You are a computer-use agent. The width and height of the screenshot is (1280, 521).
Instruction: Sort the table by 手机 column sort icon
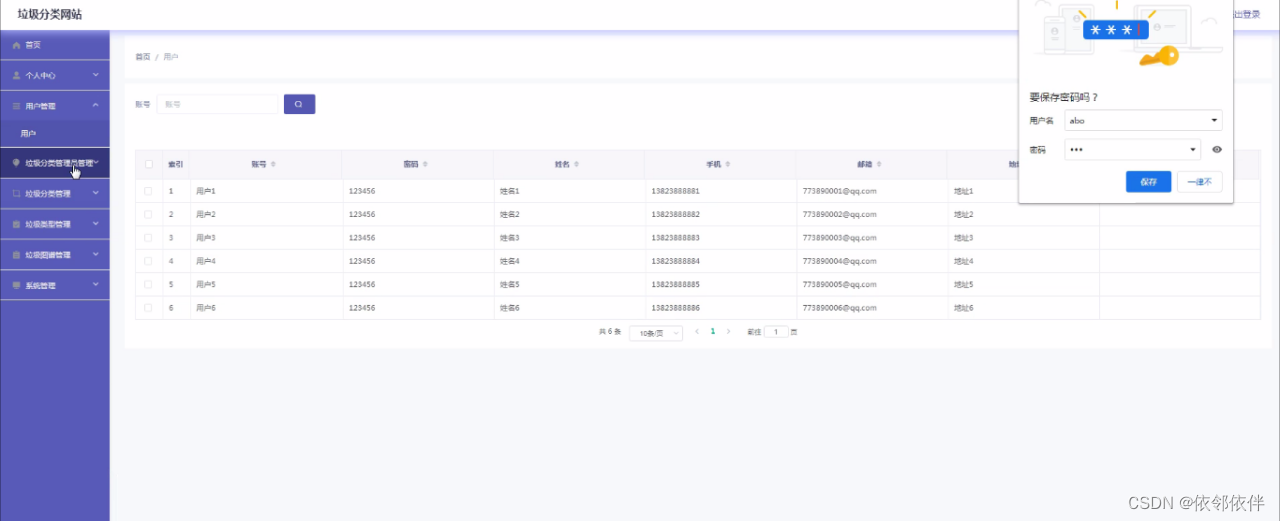pyautogui.click(x=729, y=164)
